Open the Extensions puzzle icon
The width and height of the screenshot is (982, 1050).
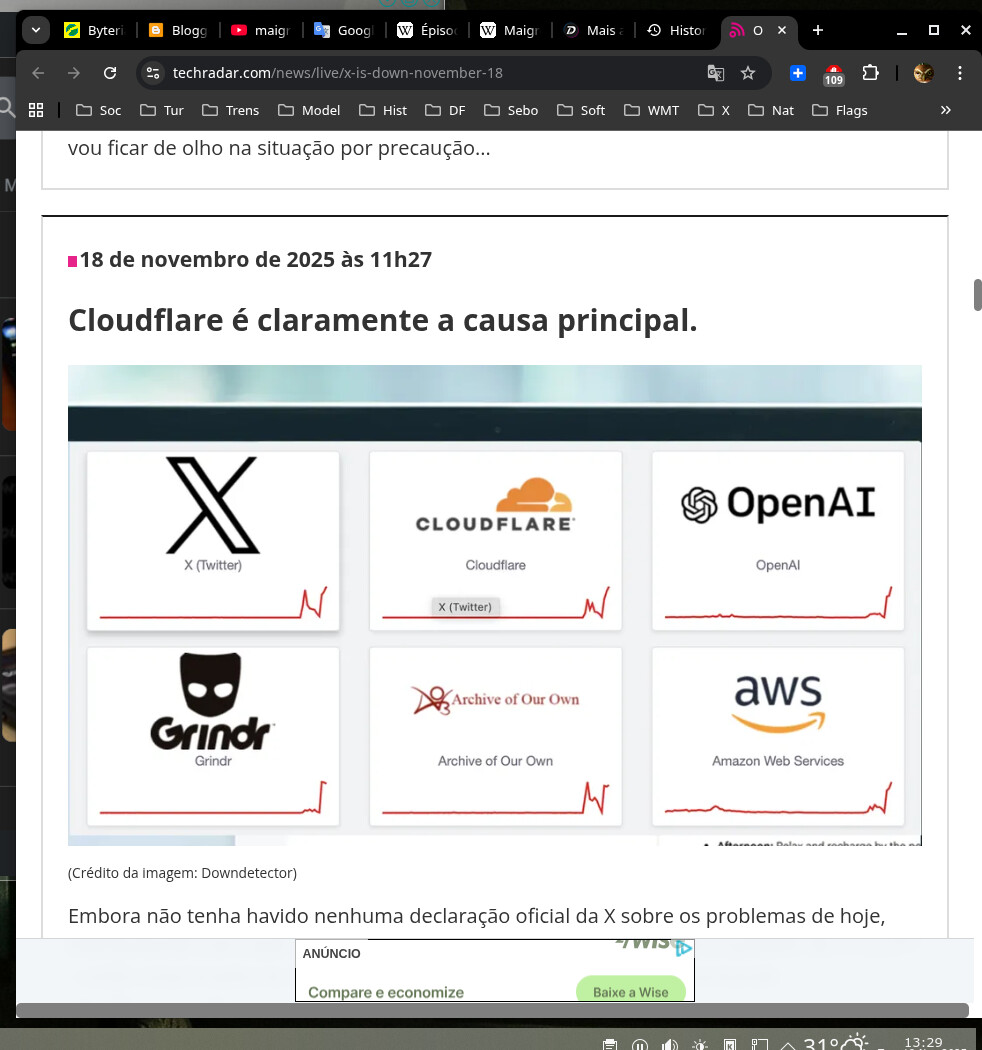870,73
